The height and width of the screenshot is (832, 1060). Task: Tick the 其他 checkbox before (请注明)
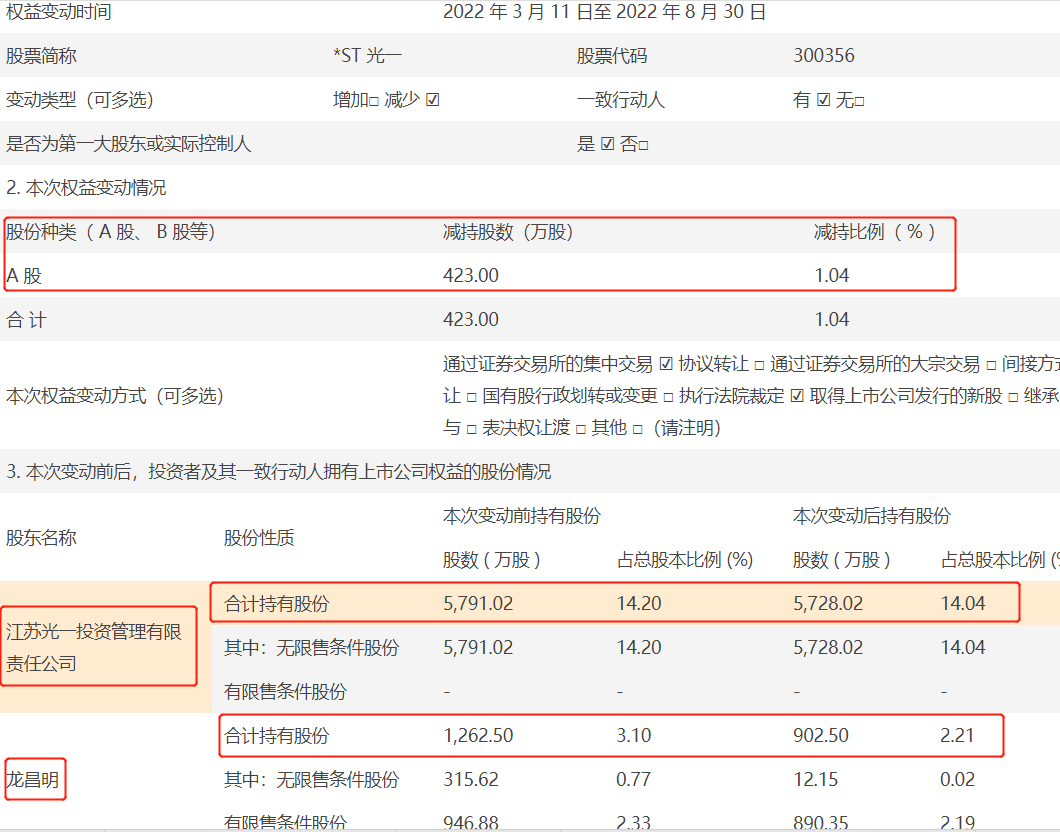click(x=637, y=429)
